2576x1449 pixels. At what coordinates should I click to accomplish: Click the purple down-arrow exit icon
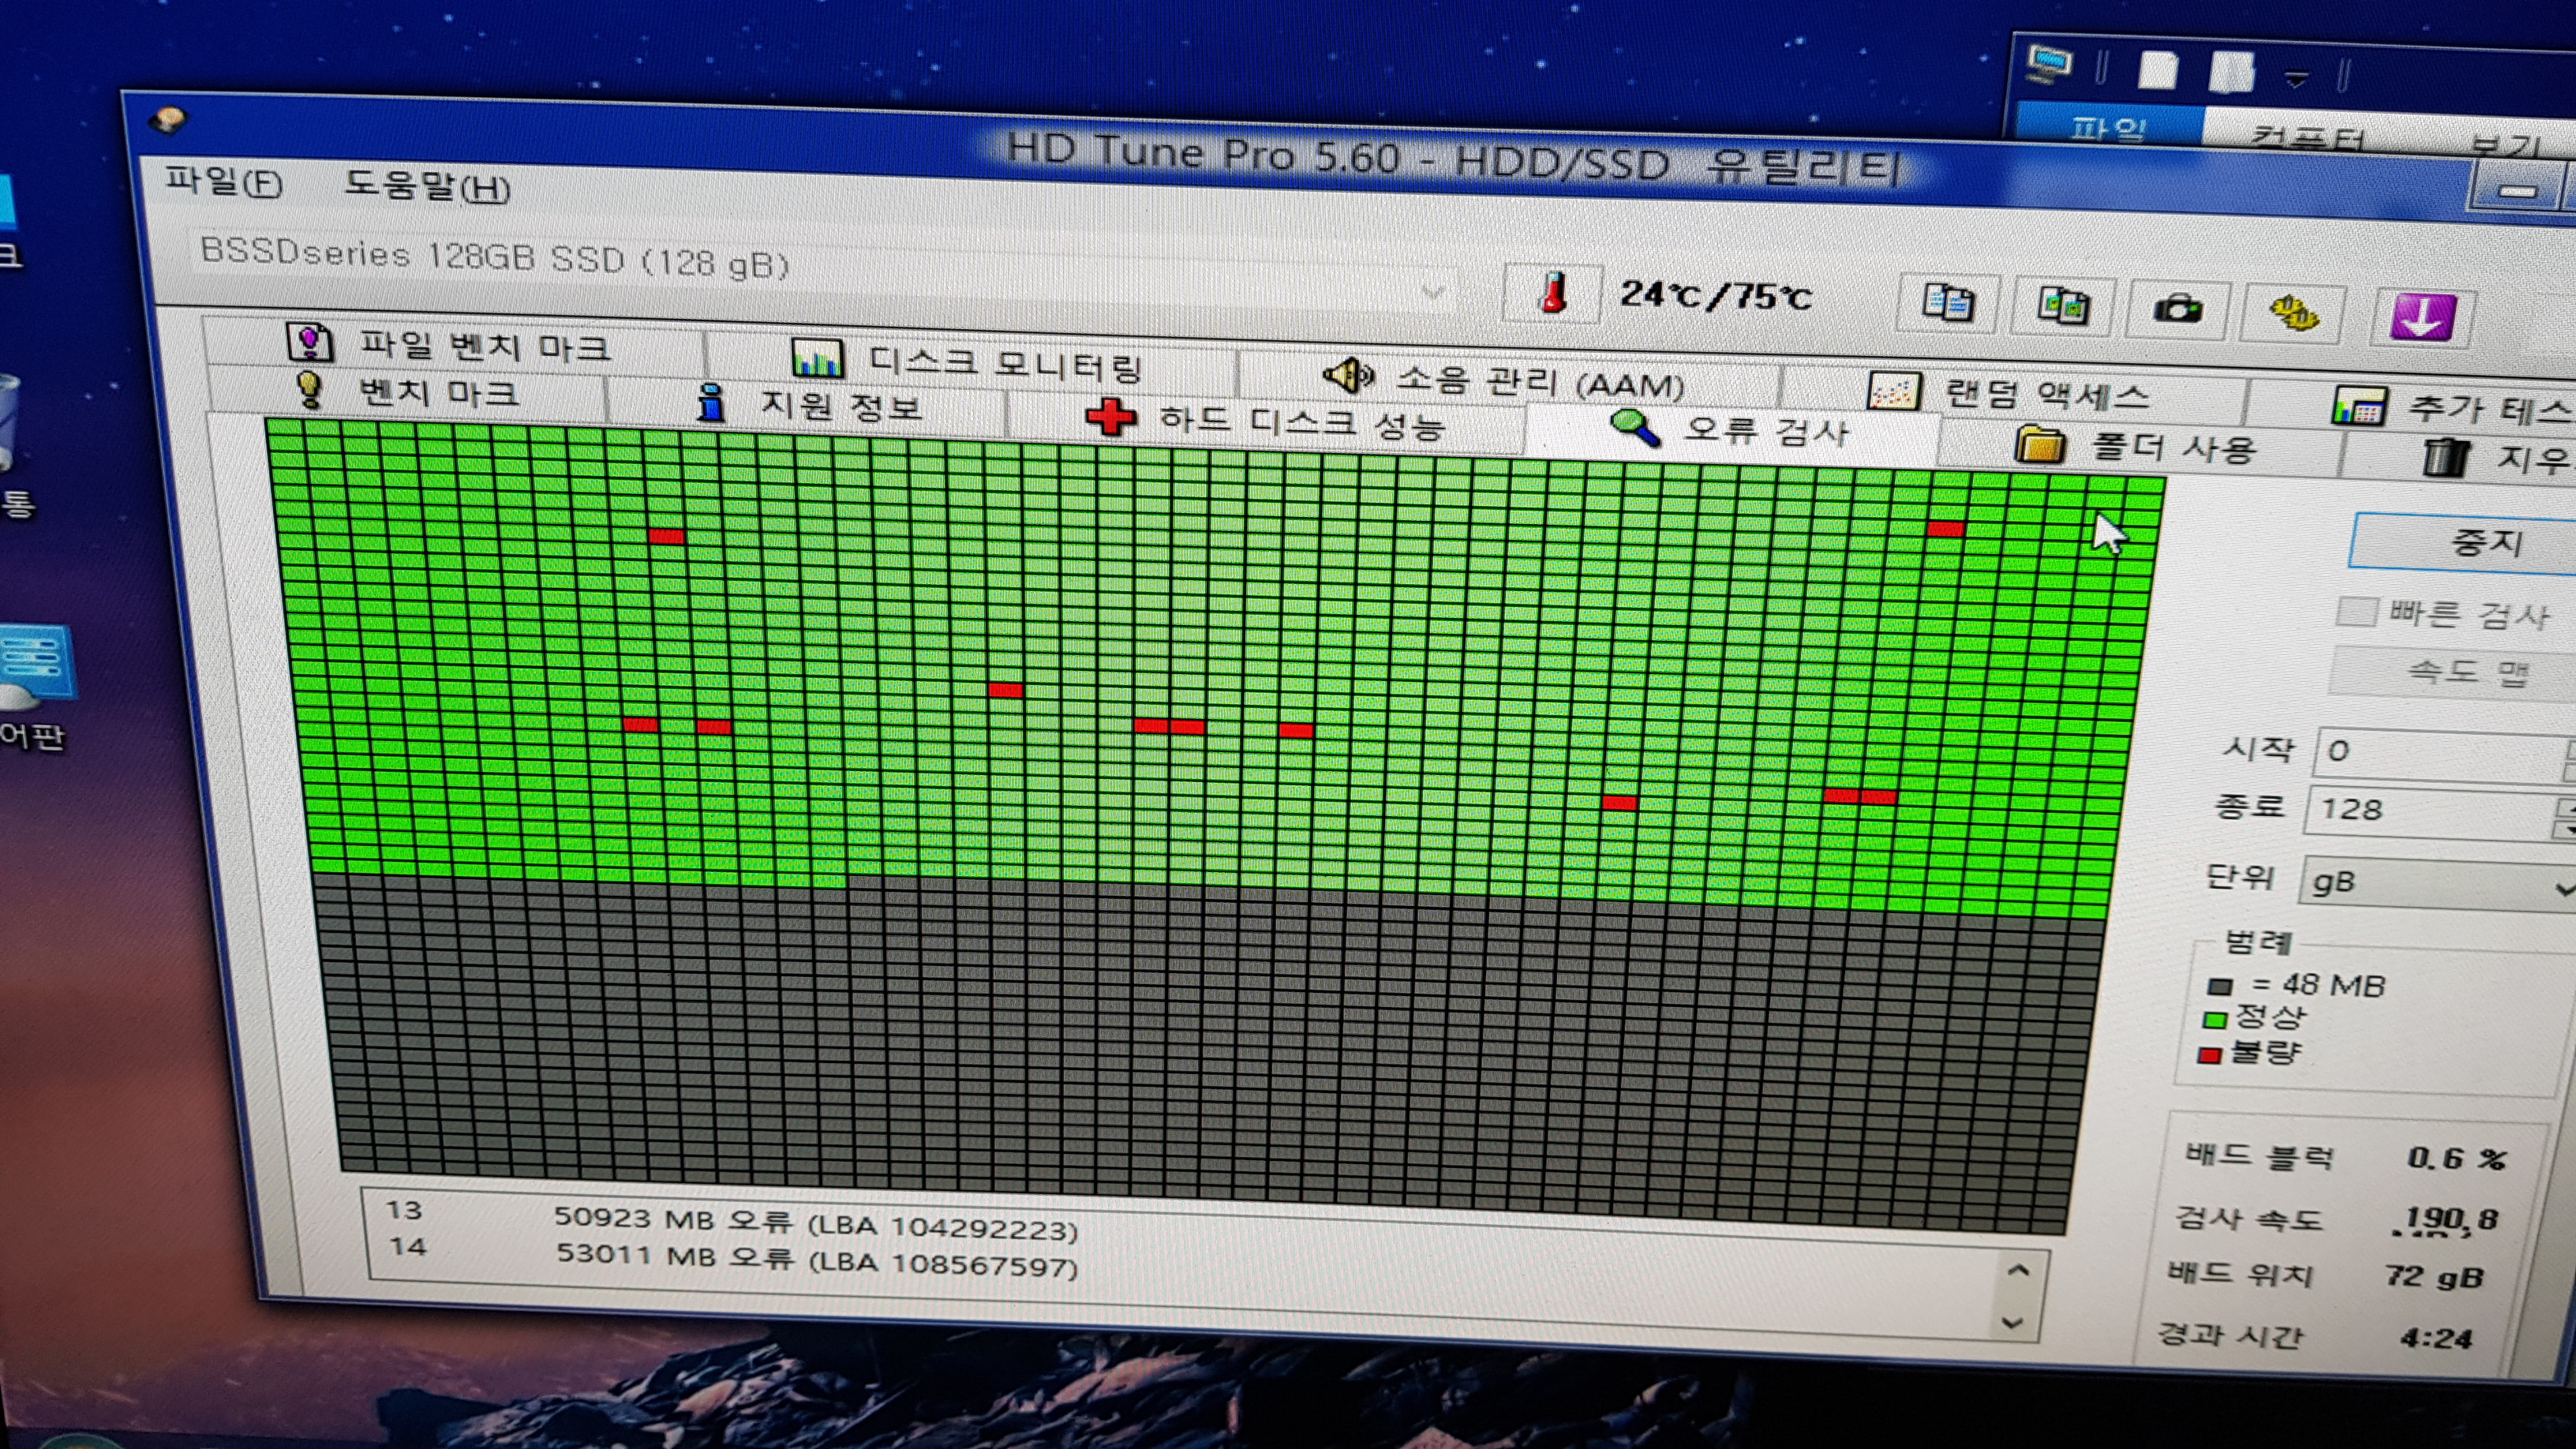tap(2421, 318)
